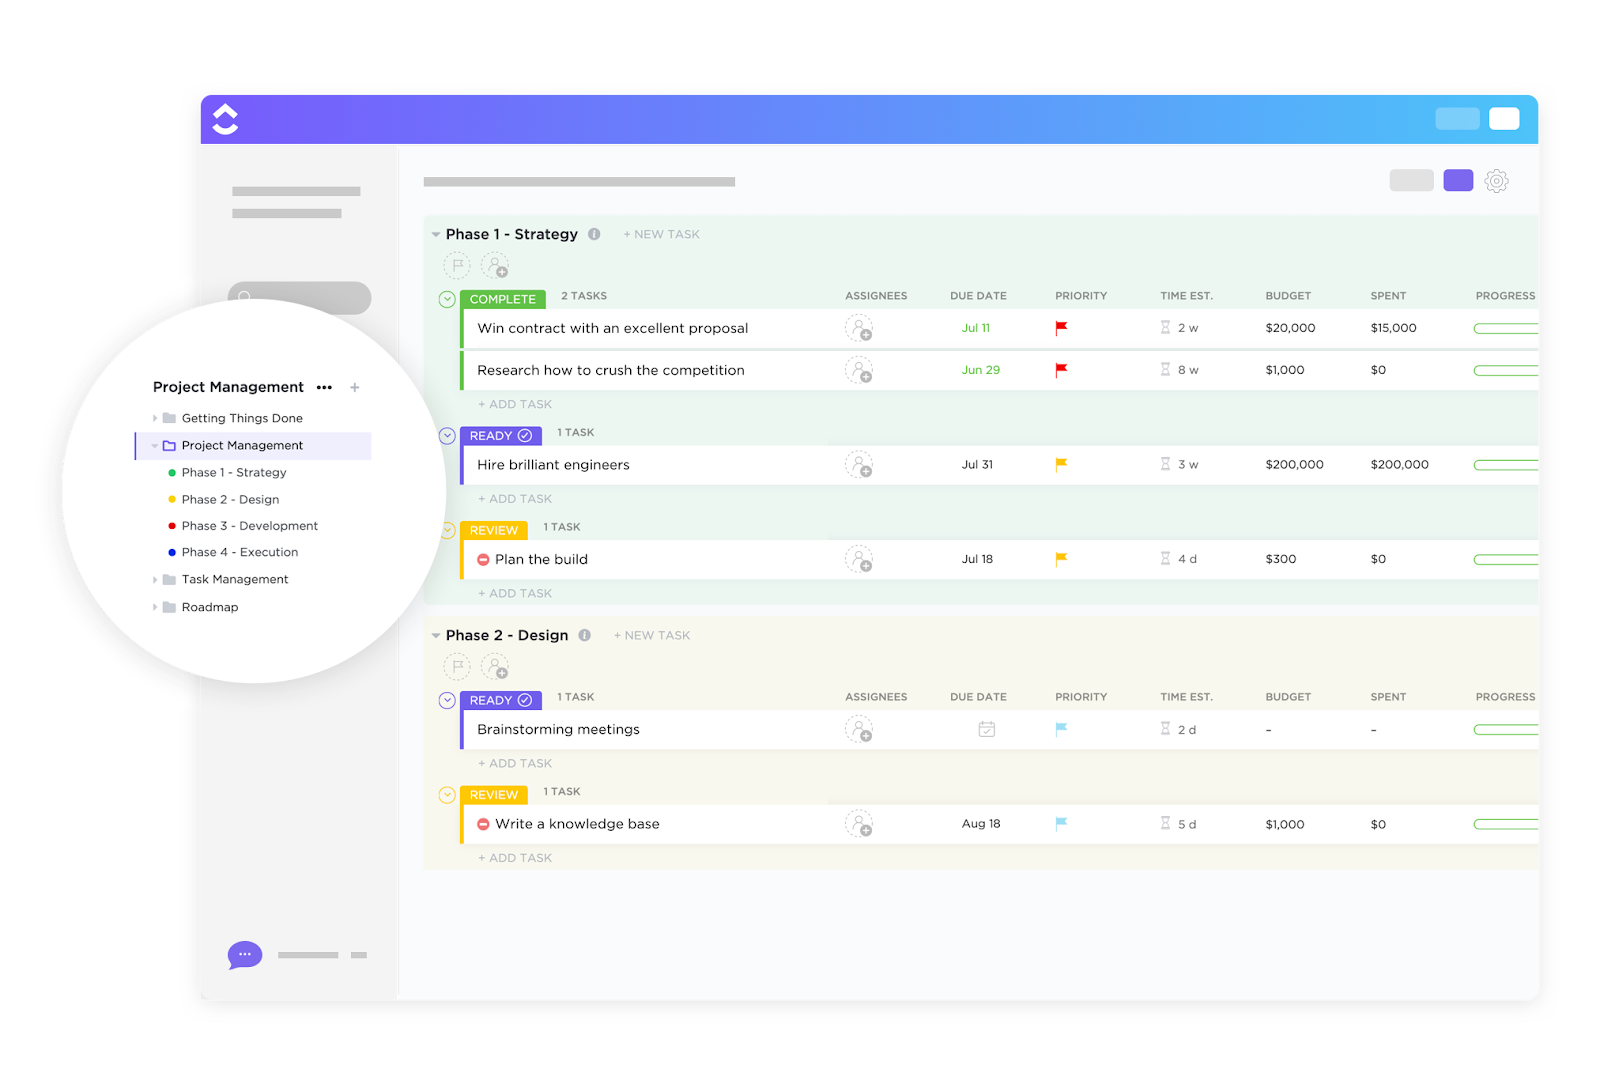Click the hourglass time estimate on 'Hire brilliant engineers'
1600x1069 pixels.
1165,464
